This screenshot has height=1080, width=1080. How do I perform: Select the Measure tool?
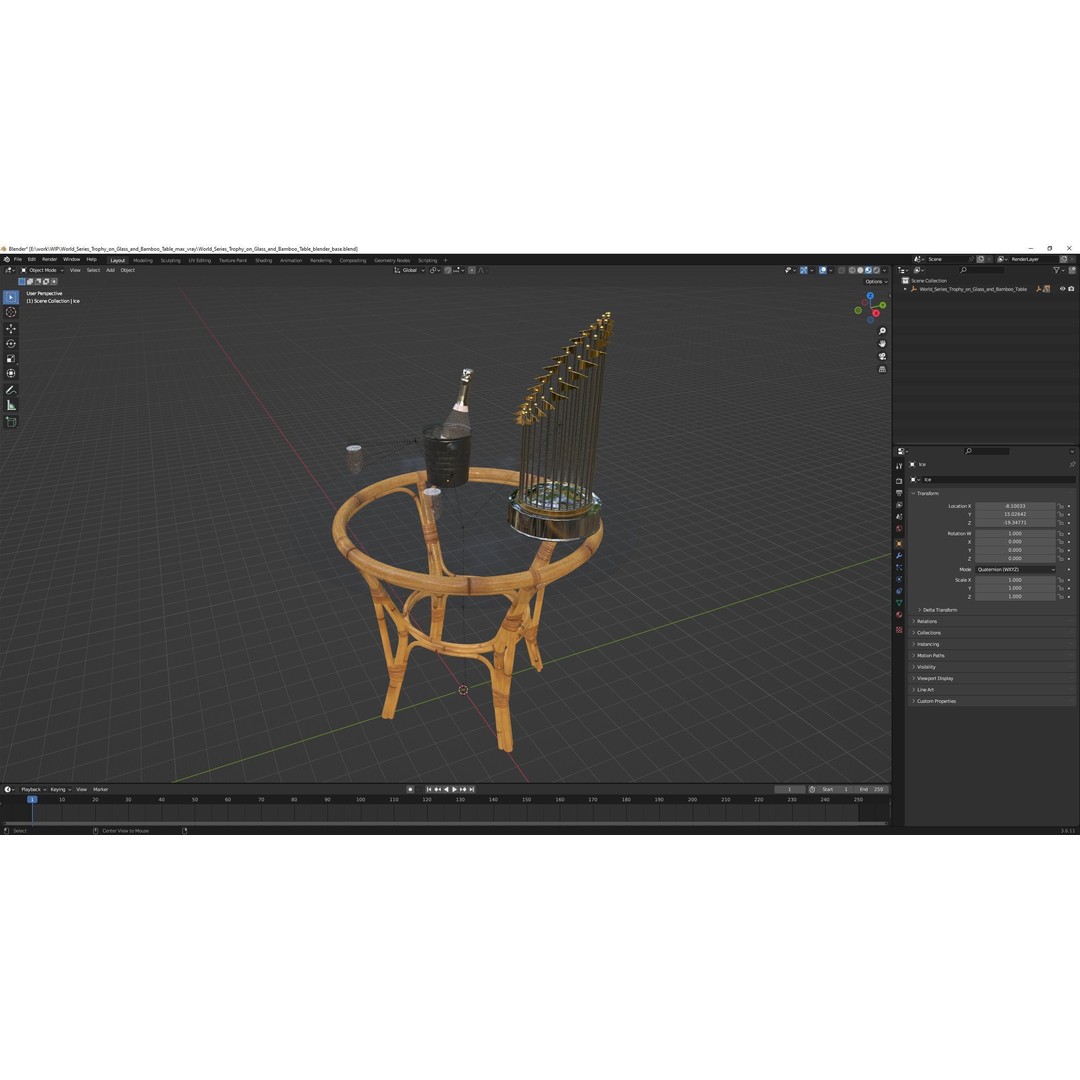[11, 405]
